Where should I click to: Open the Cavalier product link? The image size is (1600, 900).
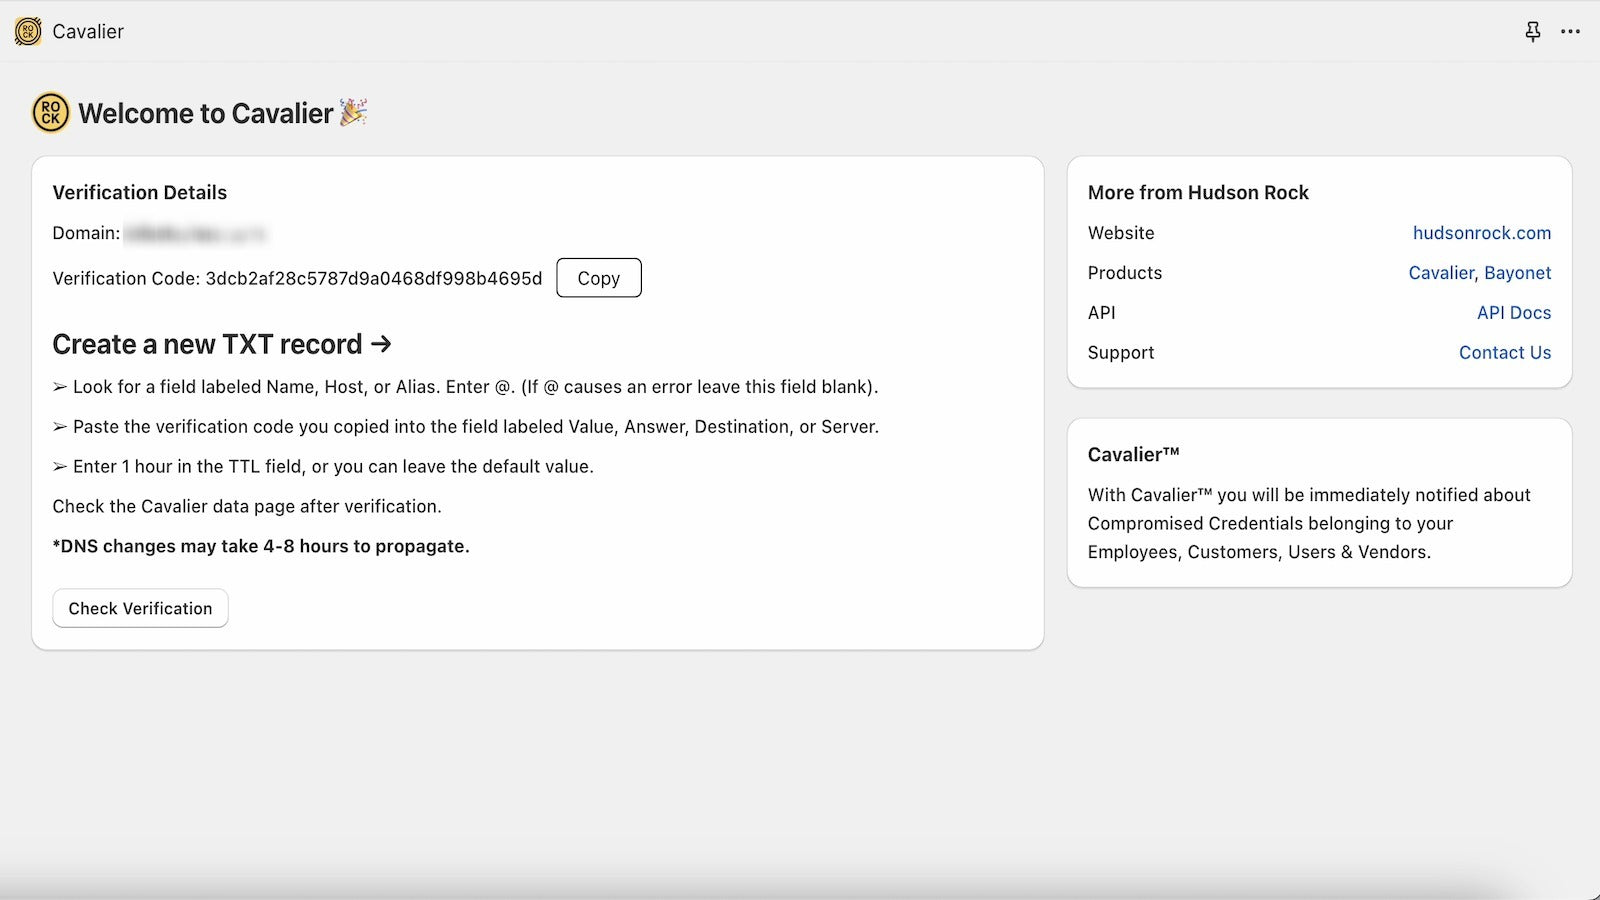[x=1441, y=273]
